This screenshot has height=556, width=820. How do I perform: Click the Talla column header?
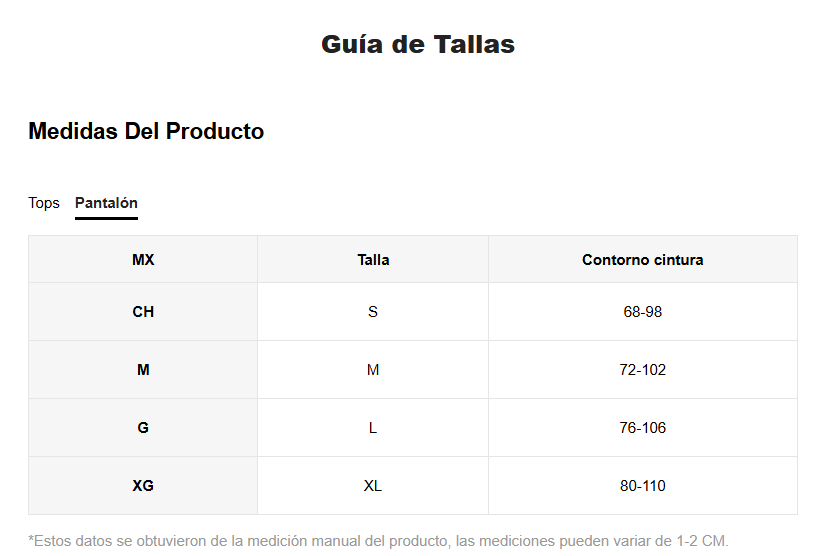click(373, 259)
